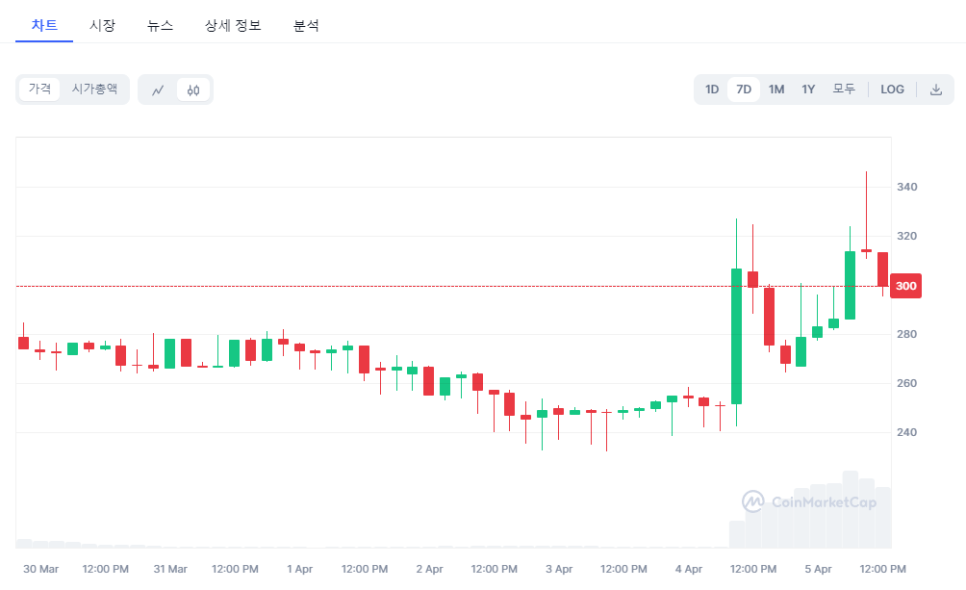Image resolution: width=966 pixels, height=590 pixels.
Task: Open the 차트 tab
Action: pyautogui.click(x=44, y=25)
